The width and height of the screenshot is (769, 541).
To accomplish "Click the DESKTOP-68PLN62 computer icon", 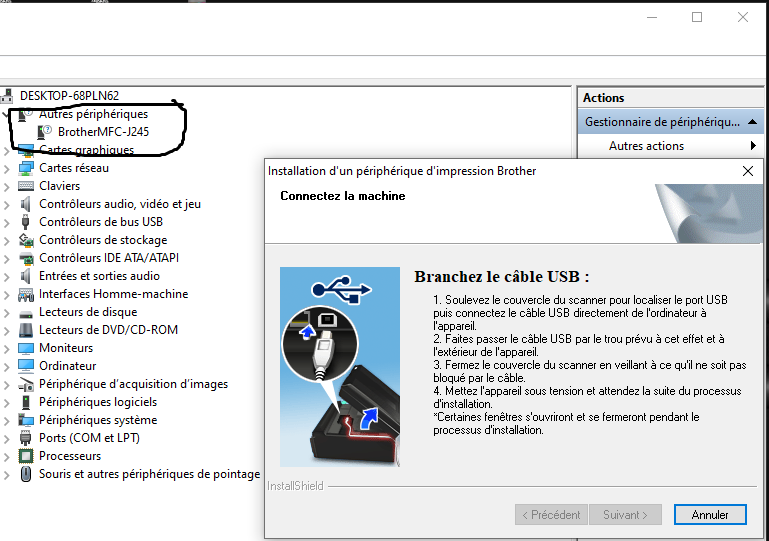I will click(7, 96).
